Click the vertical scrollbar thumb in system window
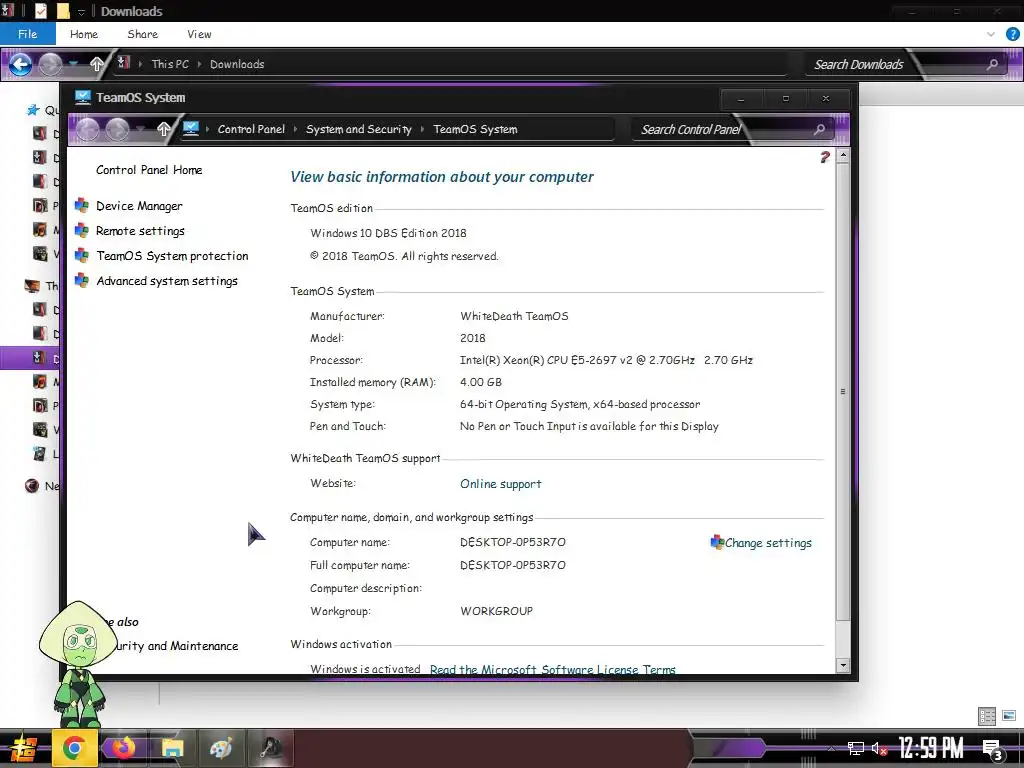1024x768 pixels. pyautogui.click(x=842, y=392)
